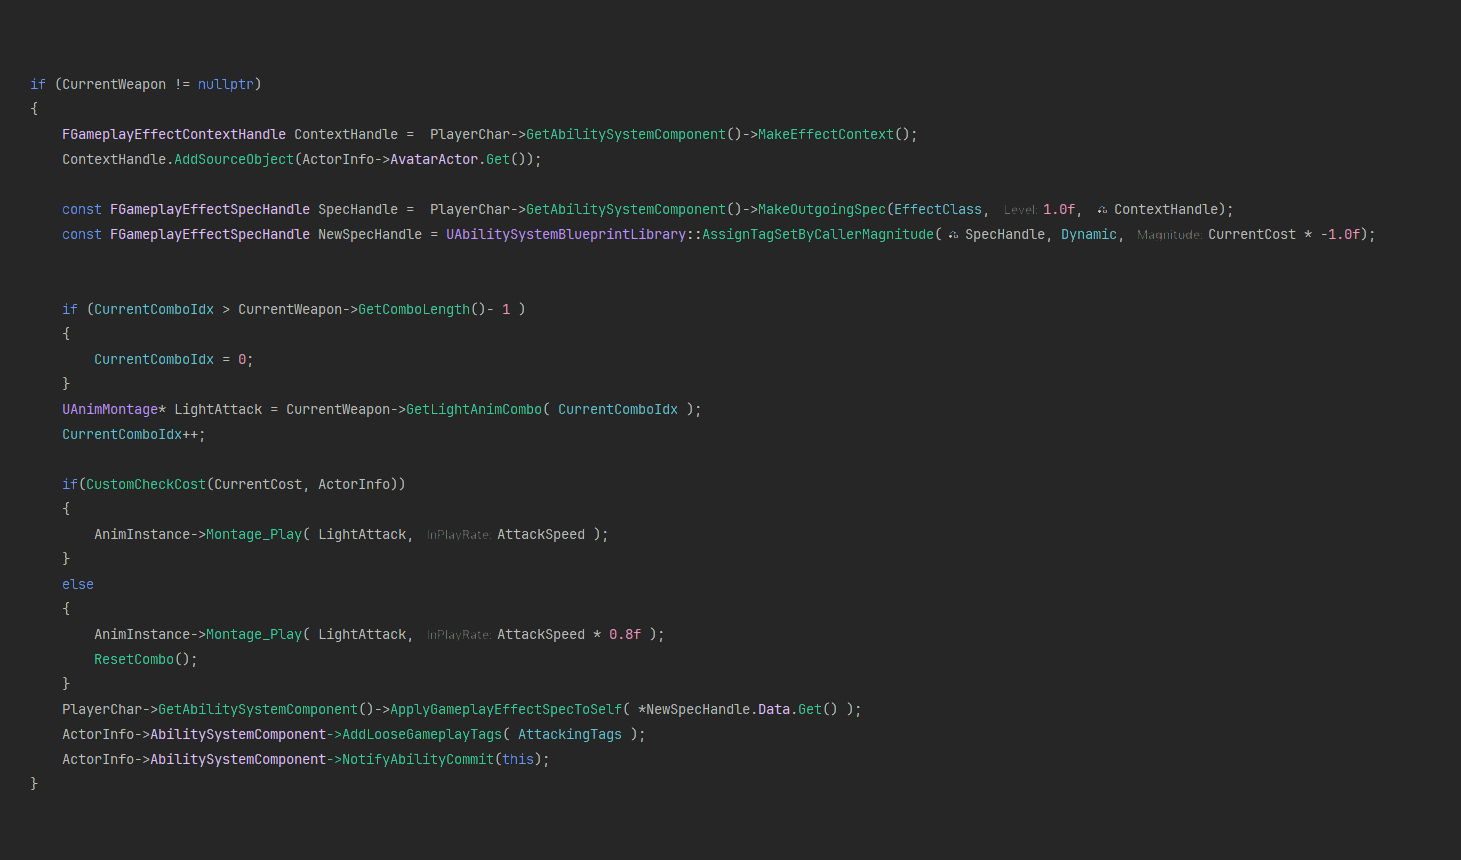
Task: Click the ResetCombo function call
Action: click(x=134, y=659)
